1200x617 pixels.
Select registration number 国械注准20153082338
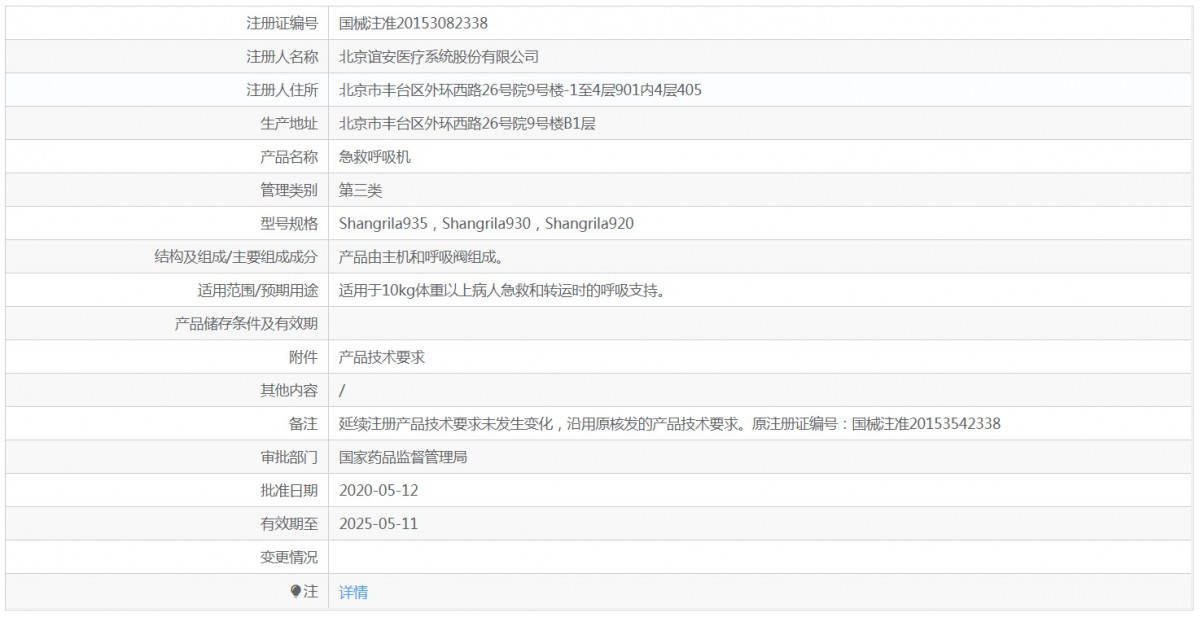pos(413,23)
